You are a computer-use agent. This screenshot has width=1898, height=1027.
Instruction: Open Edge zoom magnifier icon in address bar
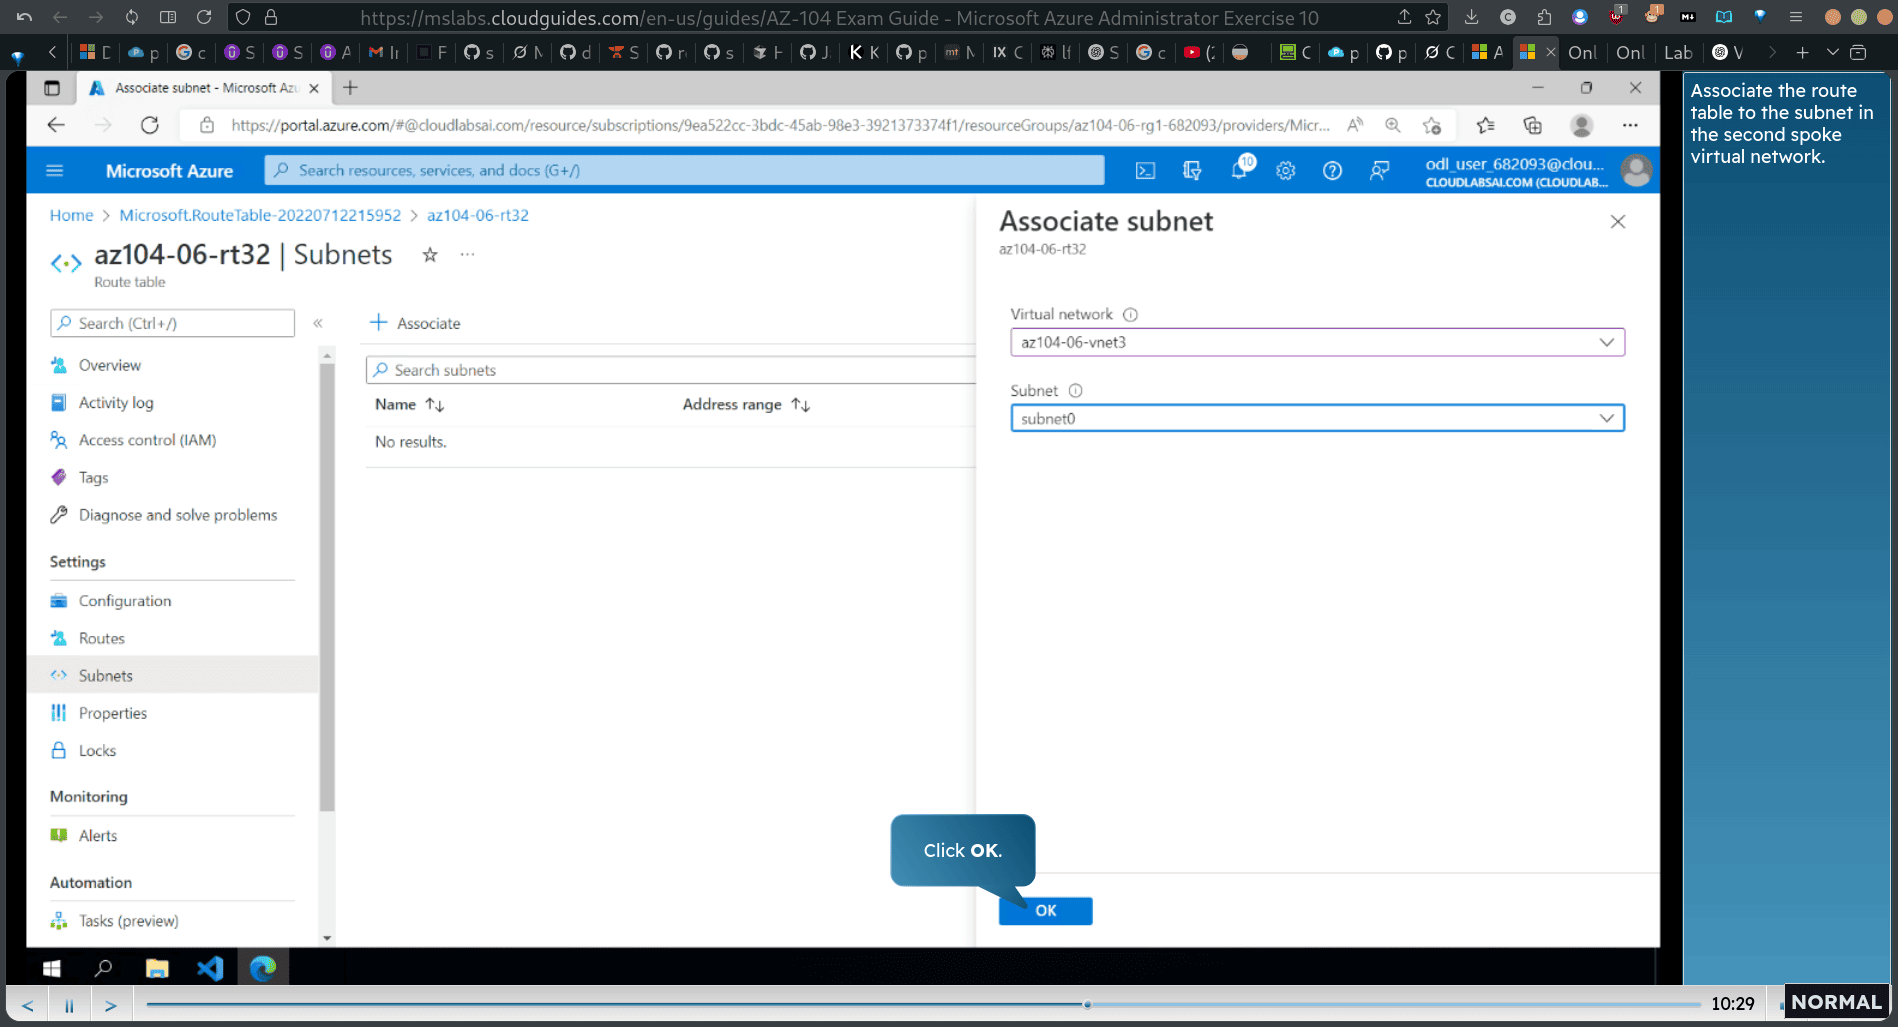pyautogui.click(x=1392, y=125)
